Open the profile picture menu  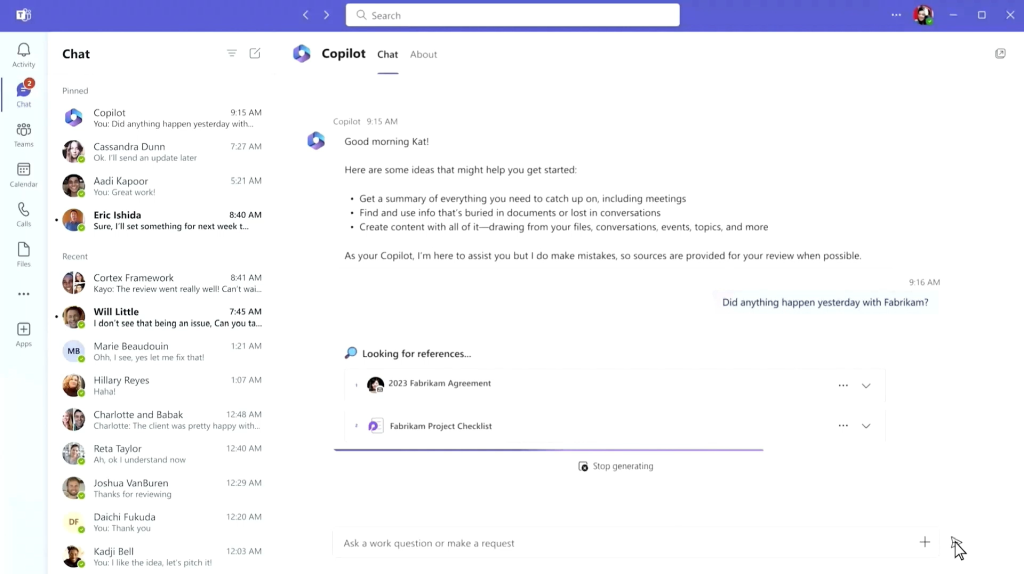point(923,15)
